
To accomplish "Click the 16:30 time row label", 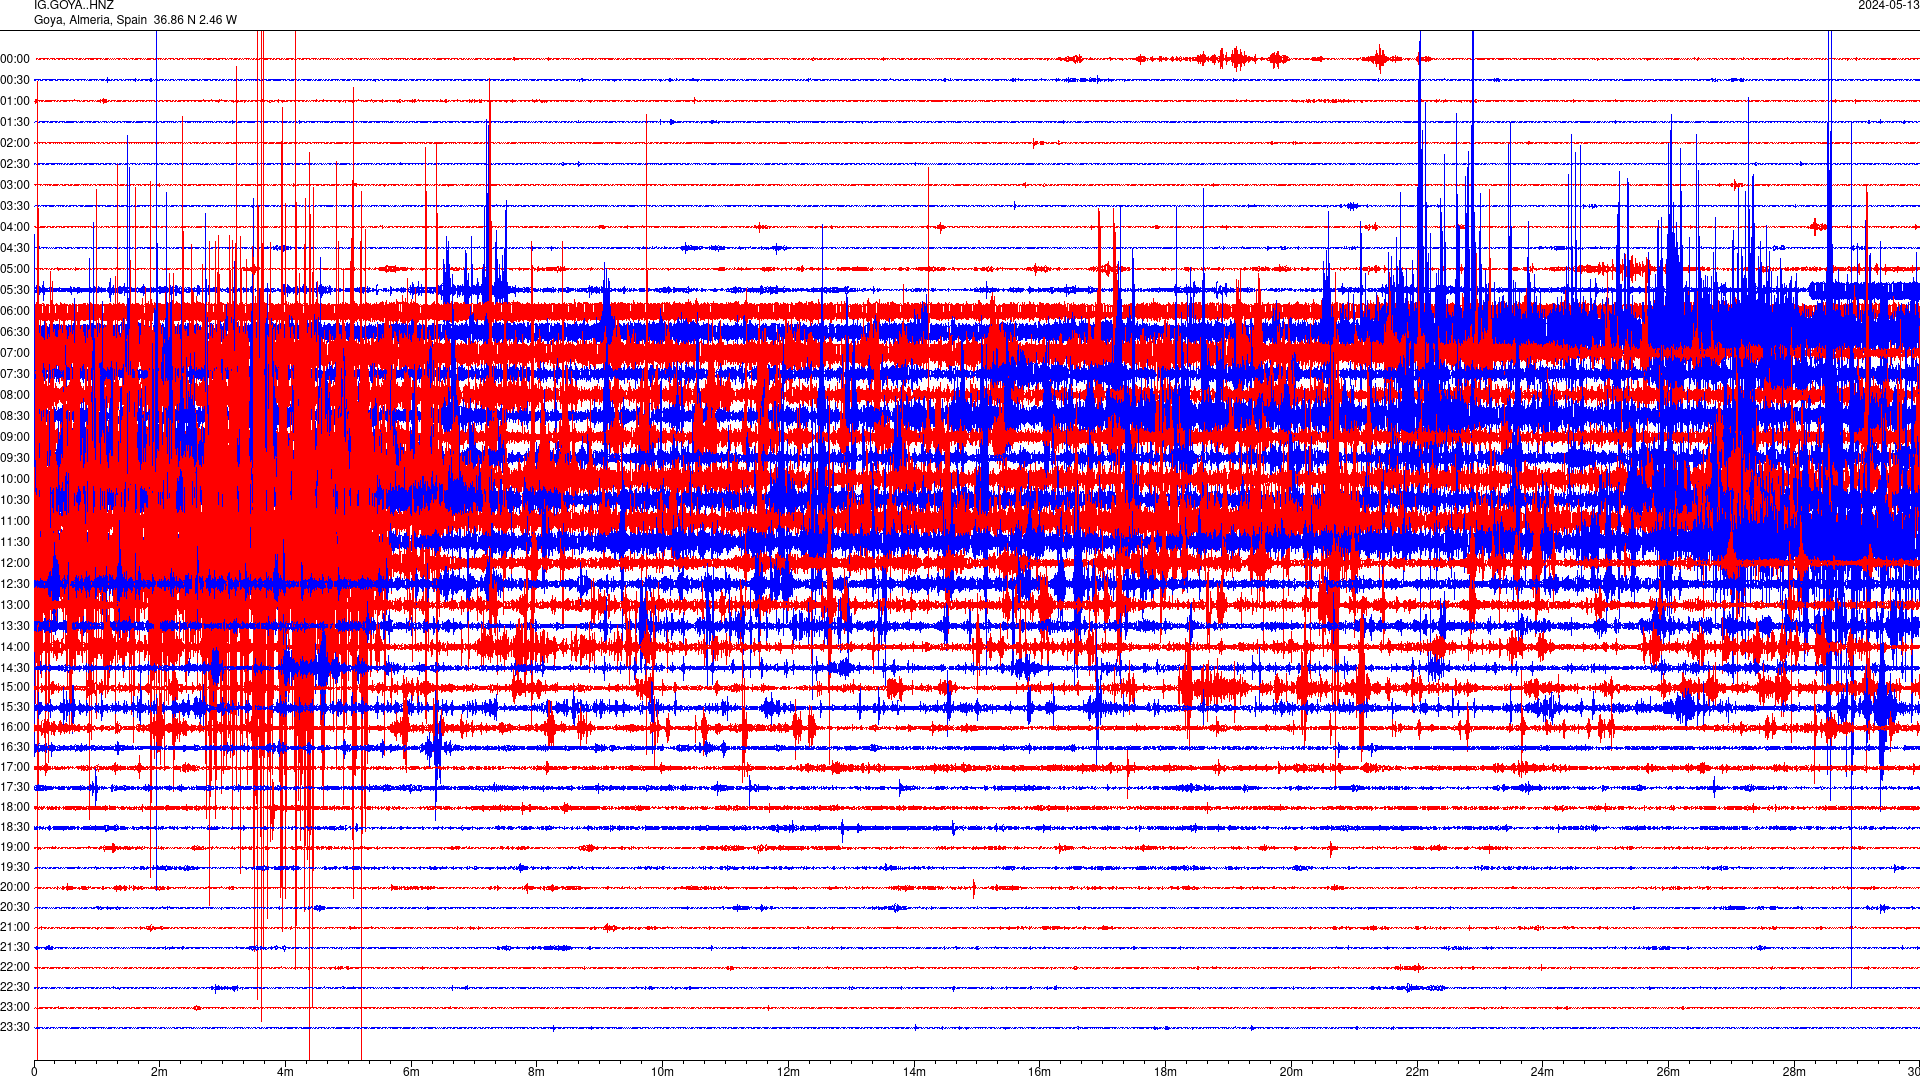I will (x=15, y=747).
